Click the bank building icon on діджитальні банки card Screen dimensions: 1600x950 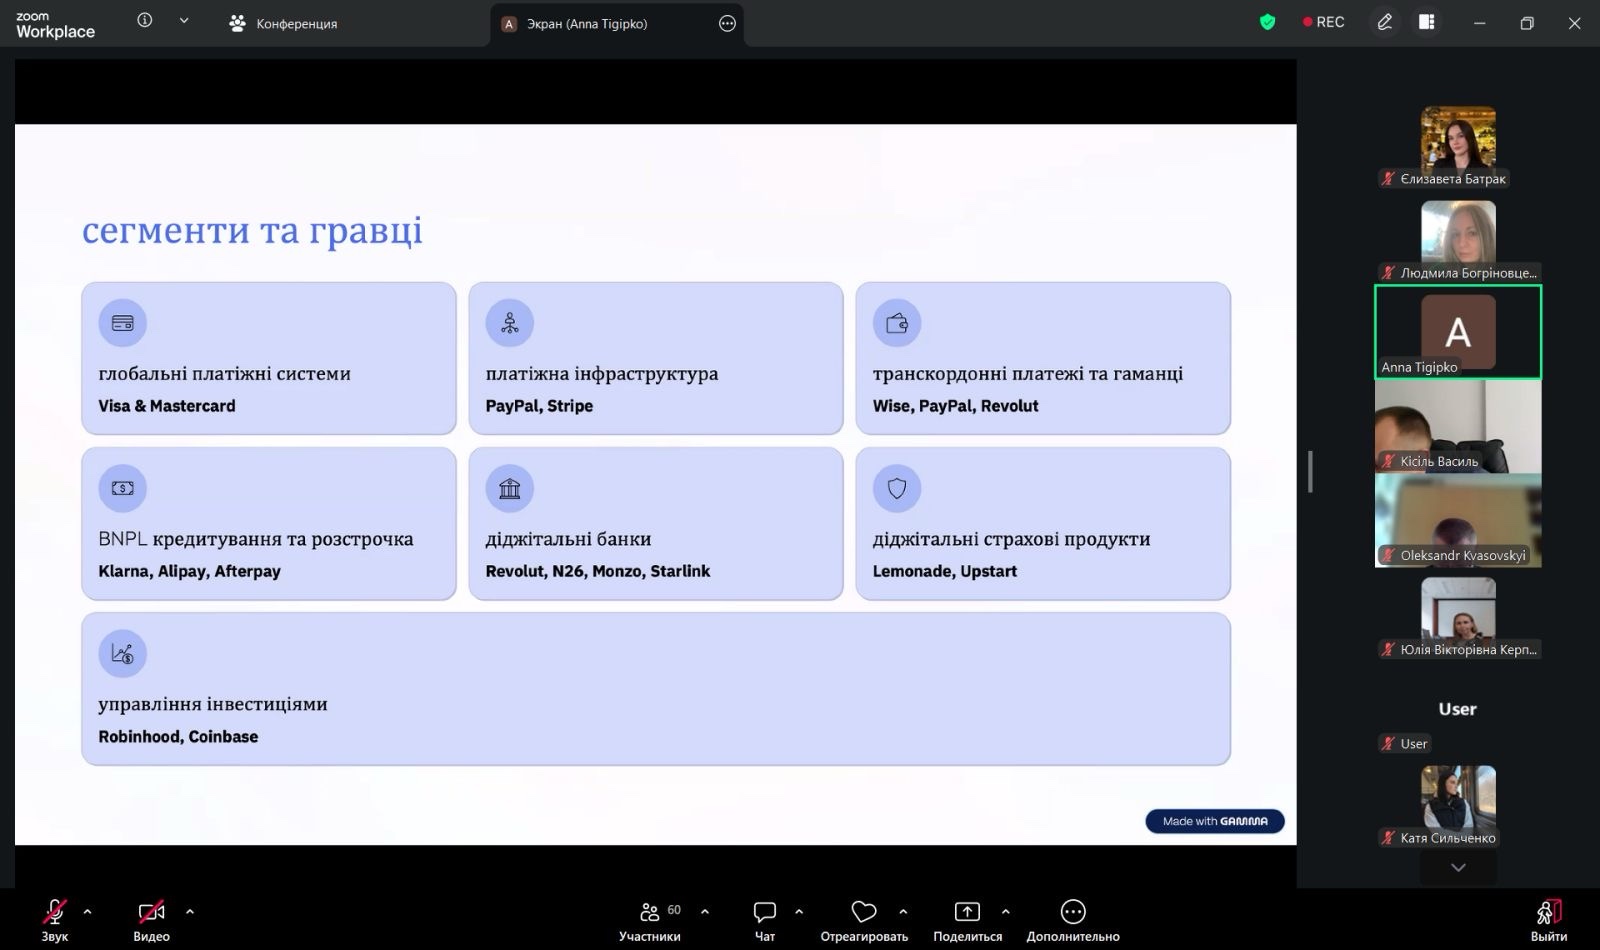click(510, 488)
